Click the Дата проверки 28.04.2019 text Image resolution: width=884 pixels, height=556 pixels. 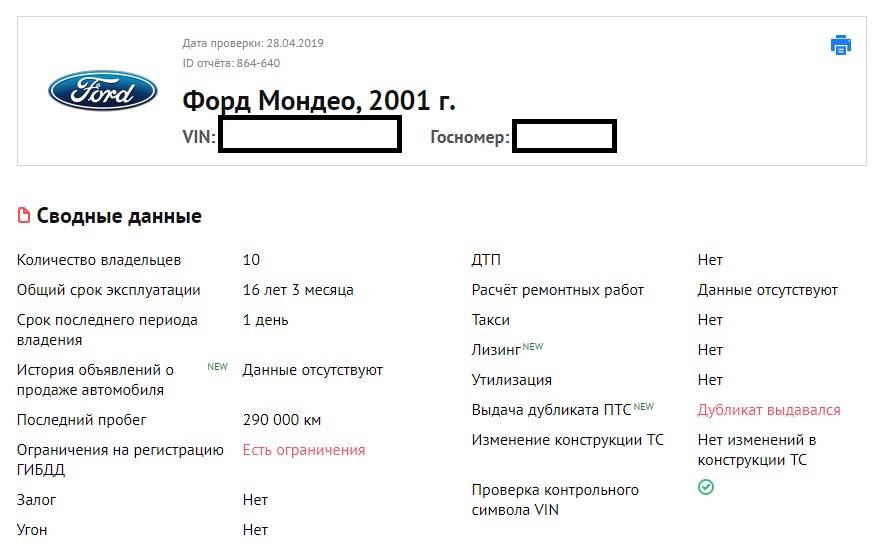click(x=253, y=43)
